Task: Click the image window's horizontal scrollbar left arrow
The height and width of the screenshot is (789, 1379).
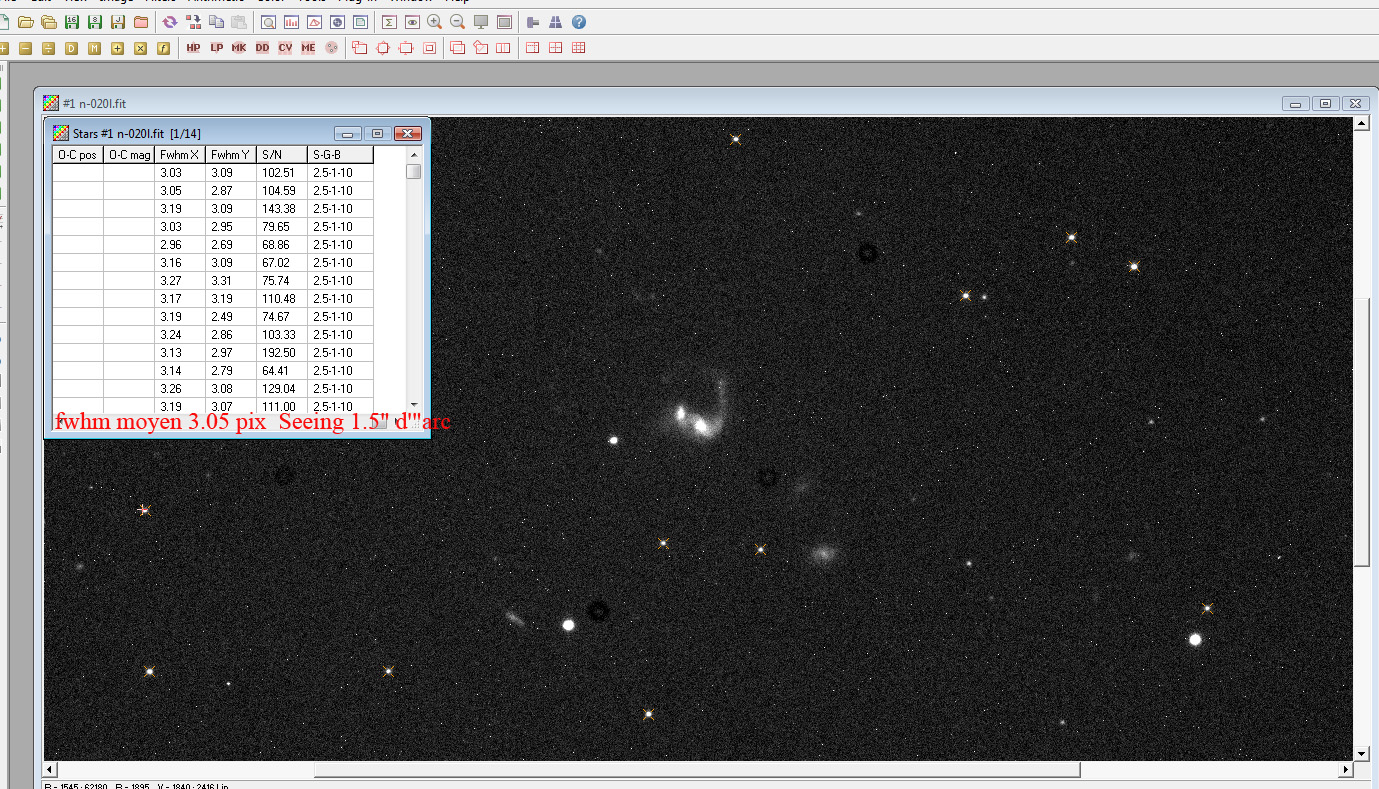Action: (x=51, y=769)
